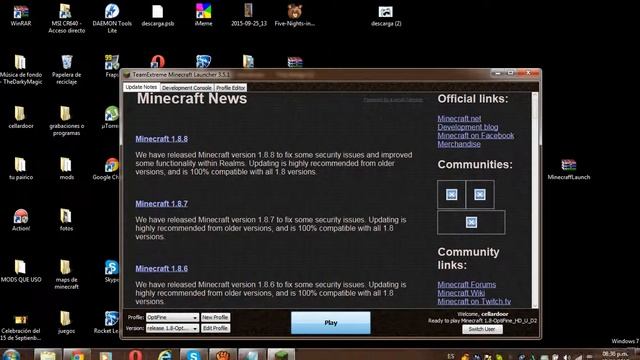Click the New Profile button

(x=216, y=317)
